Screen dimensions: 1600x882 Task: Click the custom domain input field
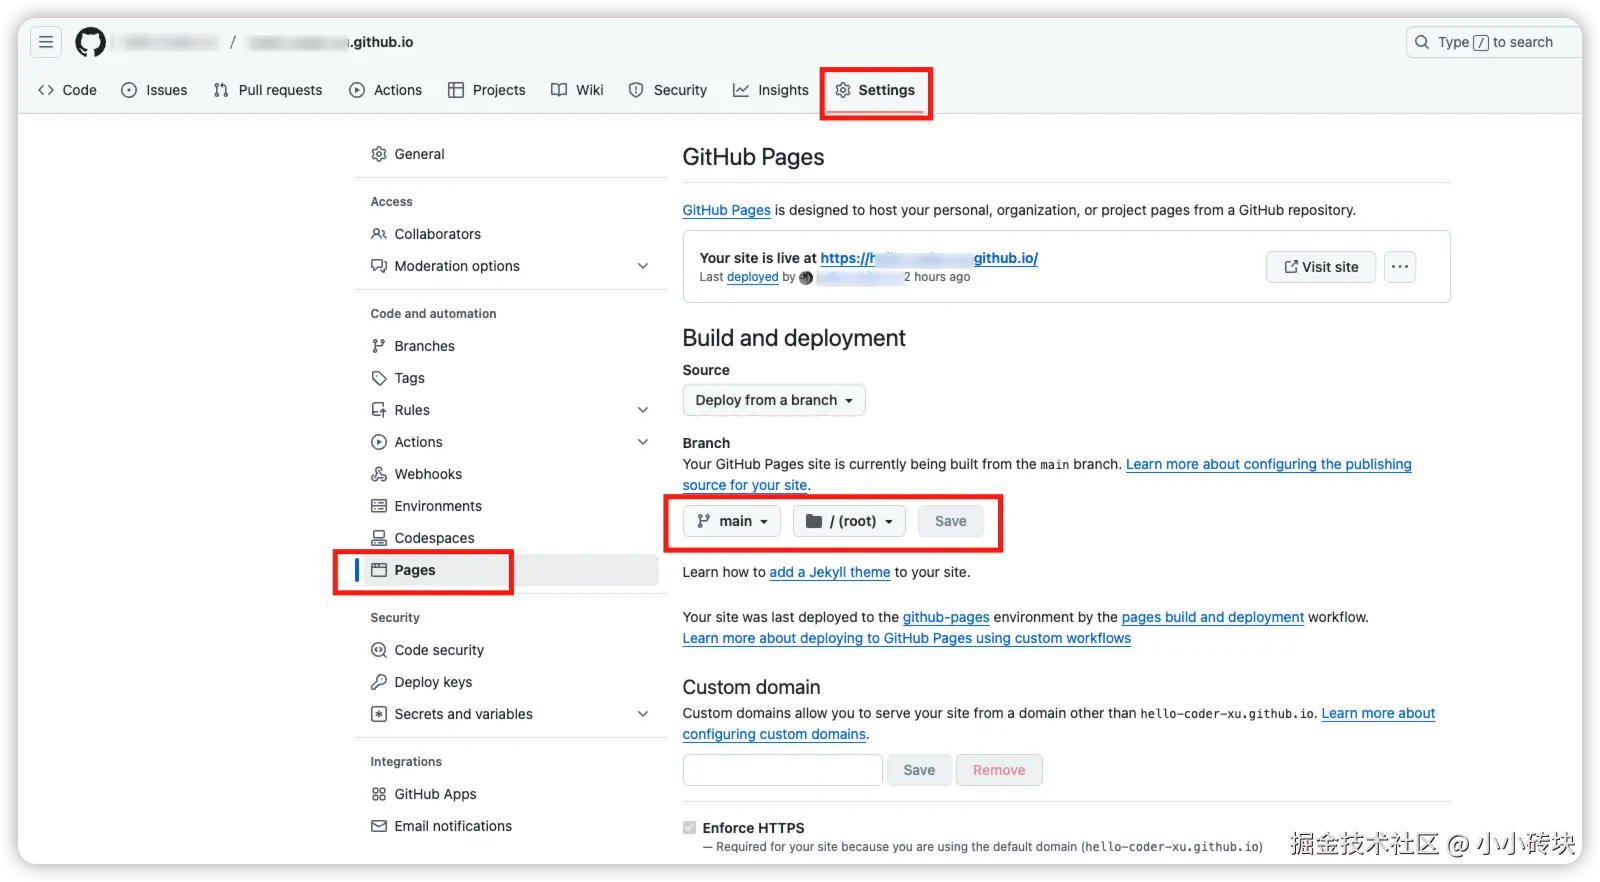tap(783, 770)
